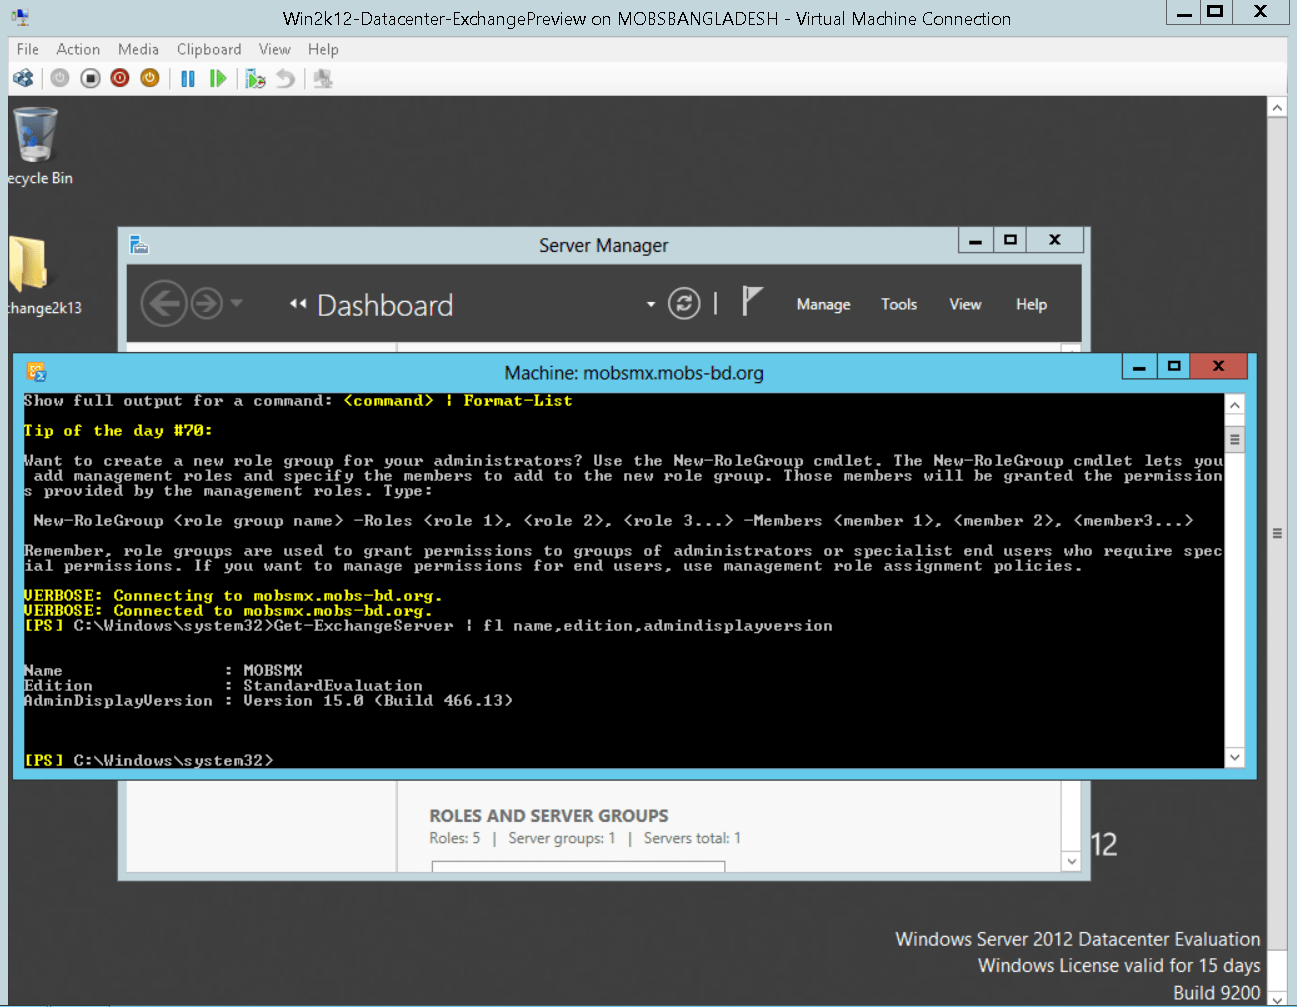
Task: Click the shell window scrollbar thumb
Action: point(1235,439)
